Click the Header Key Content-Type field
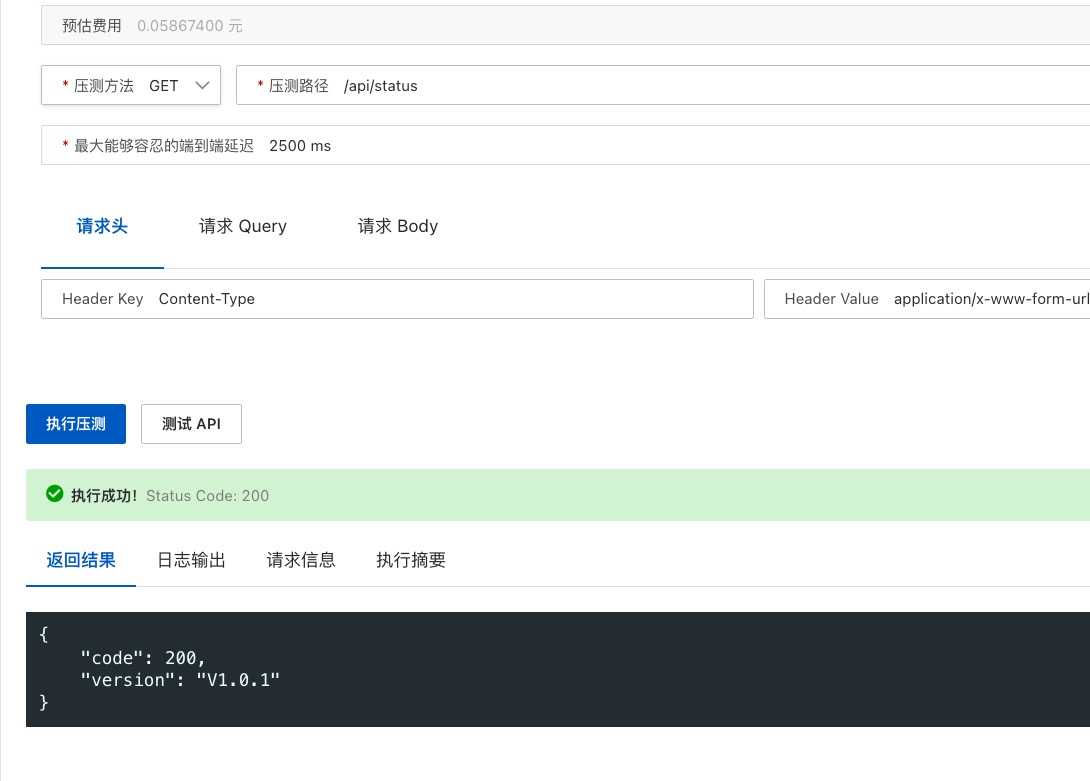This screenshot has width=1090, height=781. pos(397,299)
